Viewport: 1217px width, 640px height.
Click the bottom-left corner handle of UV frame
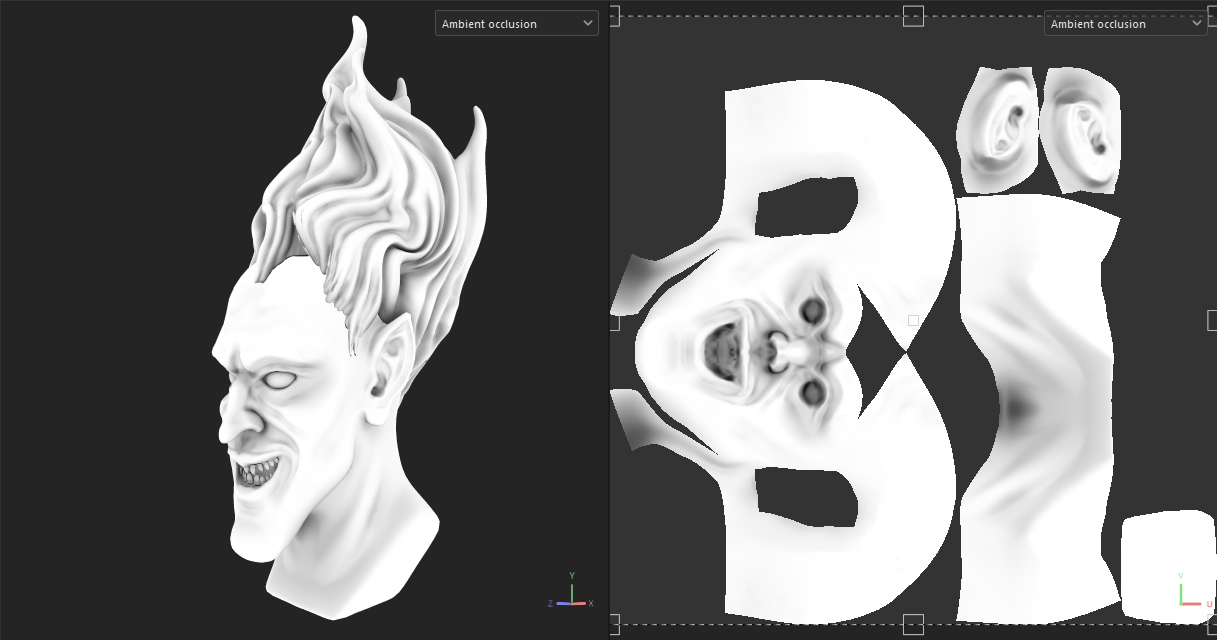click(x=614, y=625)
